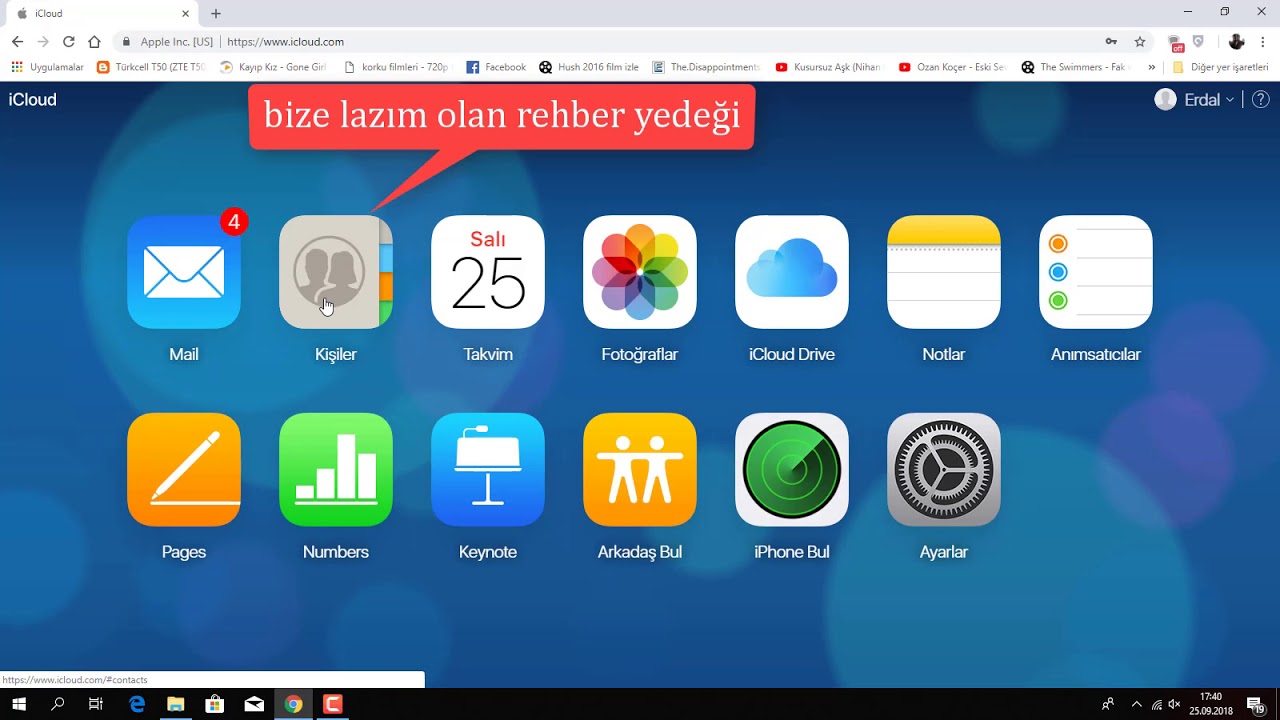Open the iCloud Drive app
This screenshot has height=720, width=1280.
[x=792, y=272]
